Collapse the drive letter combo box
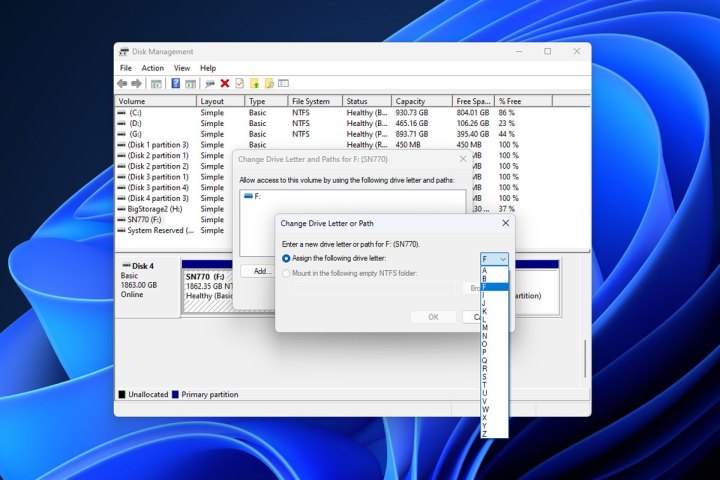Image resolution: width=720 pixels, height=480 pixels. [x=502, y=258]
